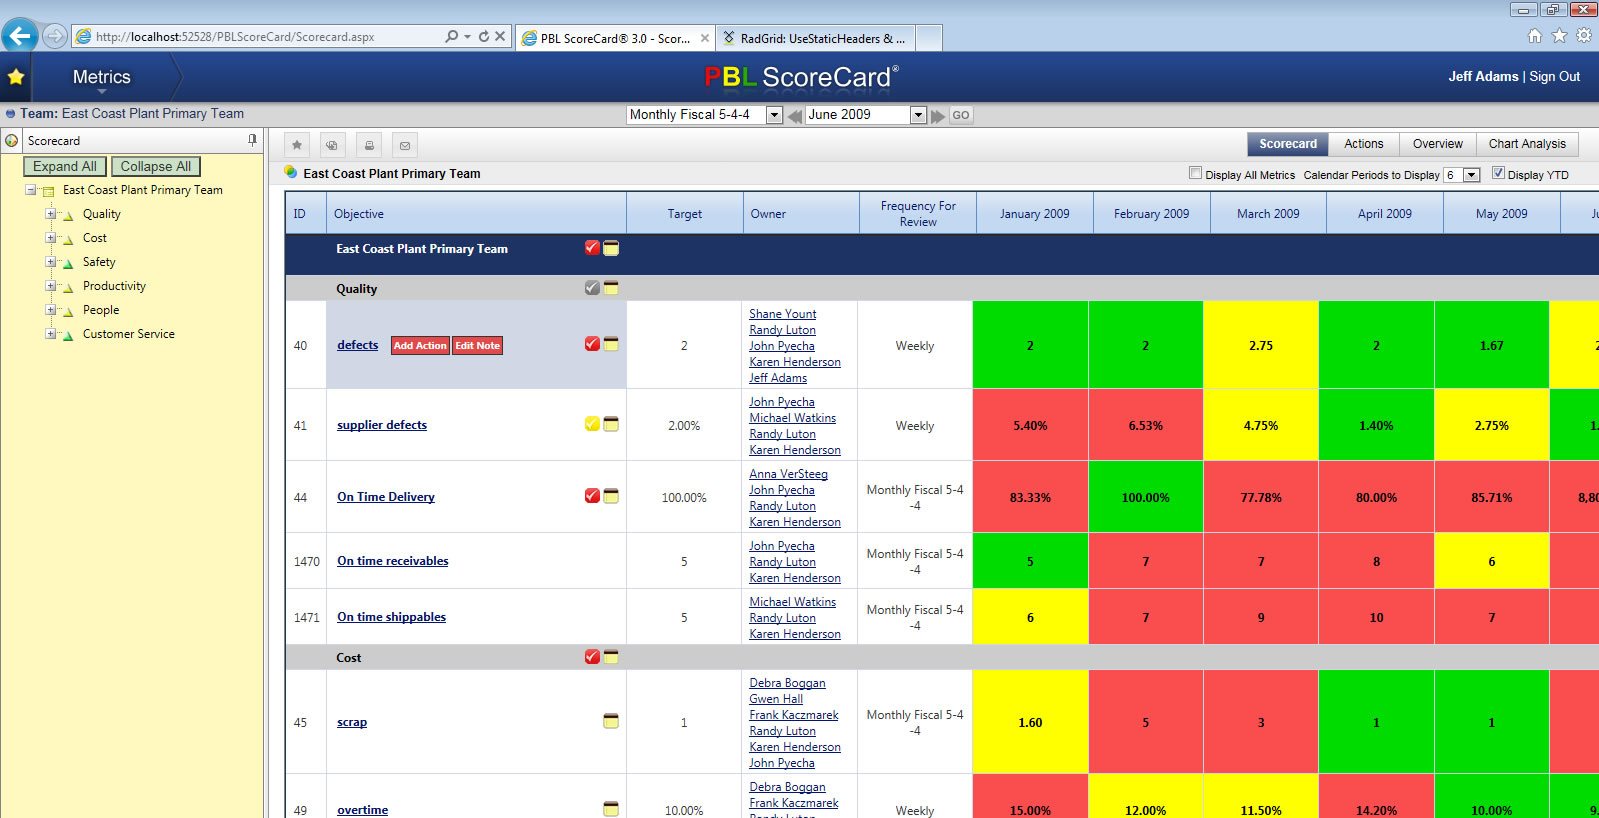The image size is (1599, 818).
Task: Click the GO button
Action: 961,115
